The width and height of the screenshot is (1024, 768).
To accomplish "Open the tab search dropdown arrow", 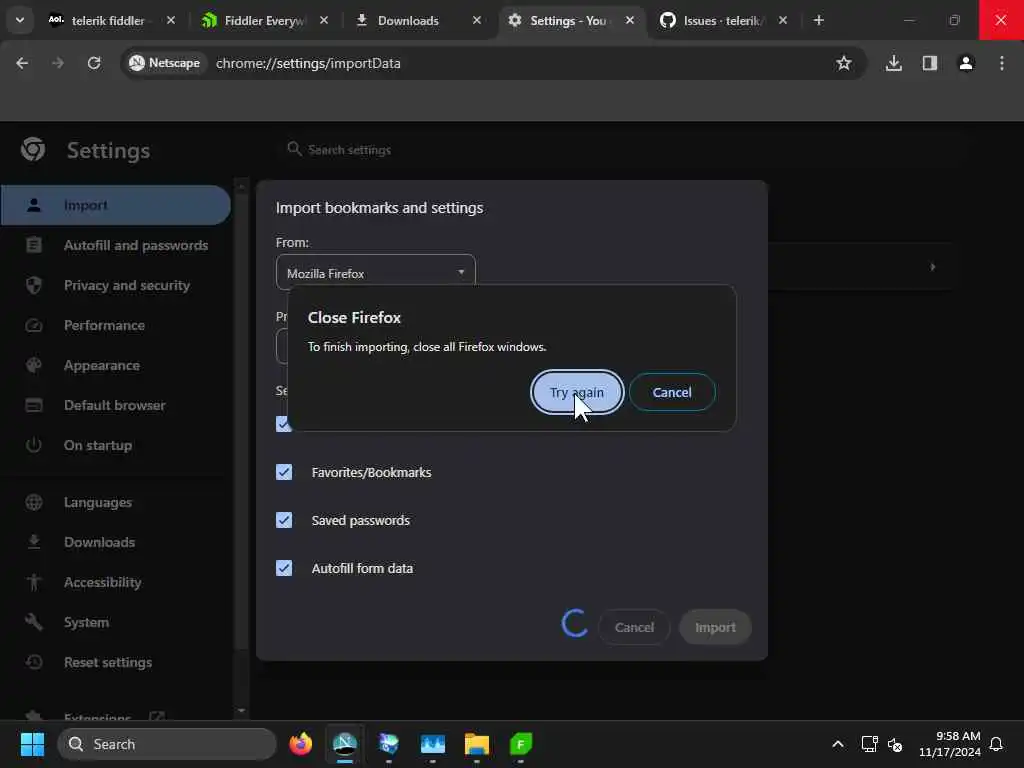I will 20,20.
